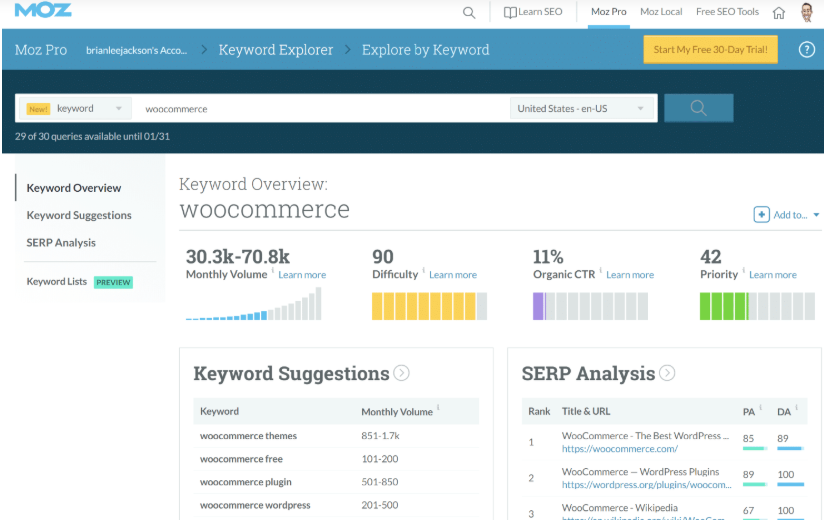824x520 pixels.
Task: Select the woocommerce free row
Action: tap(336, 459)
